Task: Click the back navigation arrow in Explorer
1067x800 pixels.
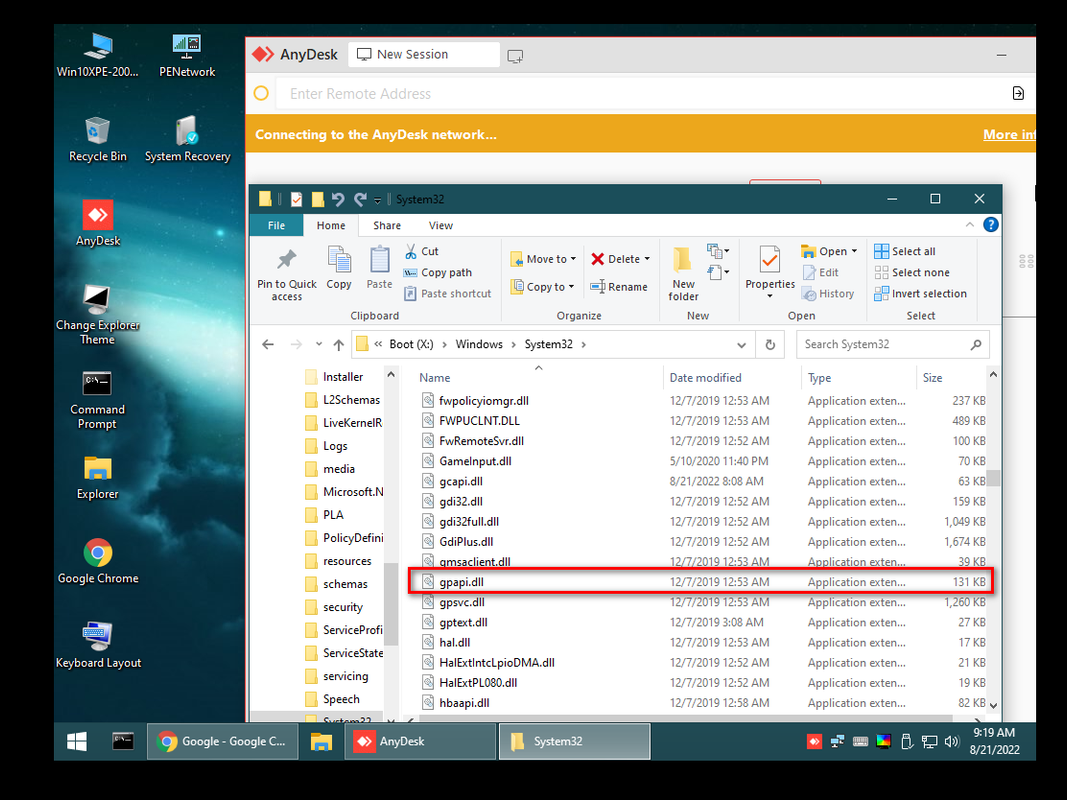Action: [268, 345]
